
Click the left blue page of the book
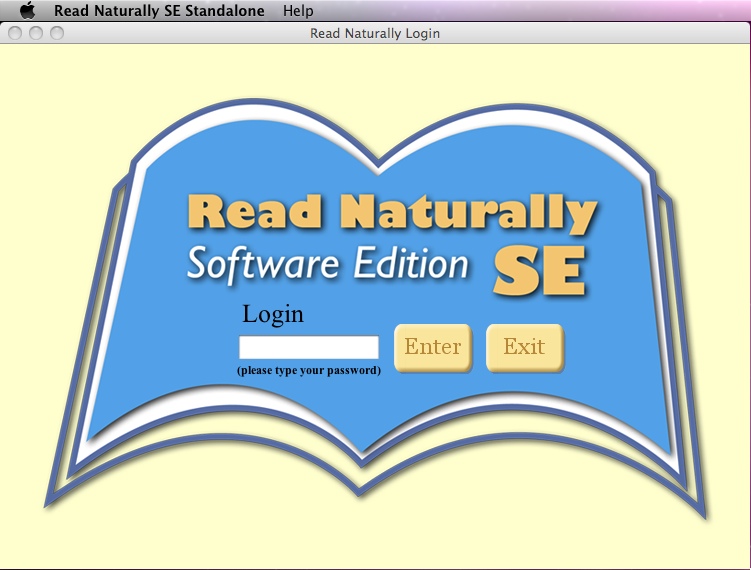pyautogui.click(x=160, y=330)
